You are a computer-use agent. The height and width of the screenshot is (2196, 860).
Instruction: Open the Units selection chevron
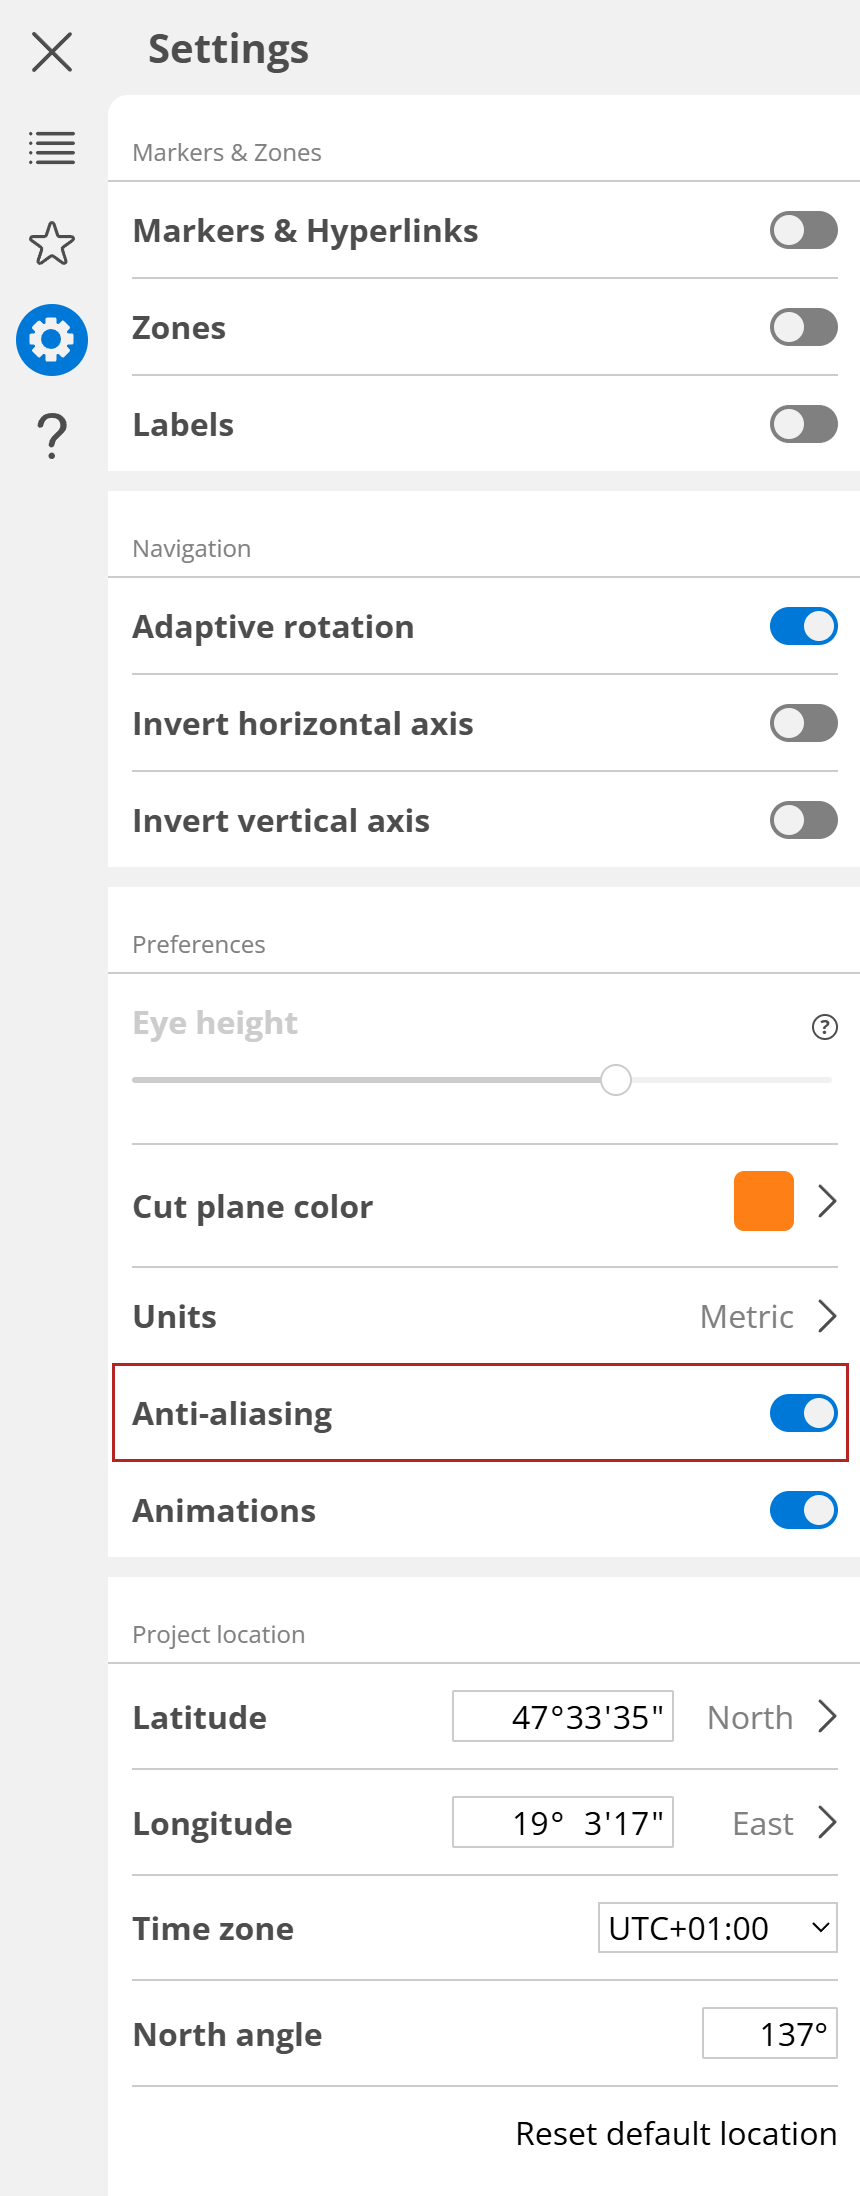click(828, 1316)
